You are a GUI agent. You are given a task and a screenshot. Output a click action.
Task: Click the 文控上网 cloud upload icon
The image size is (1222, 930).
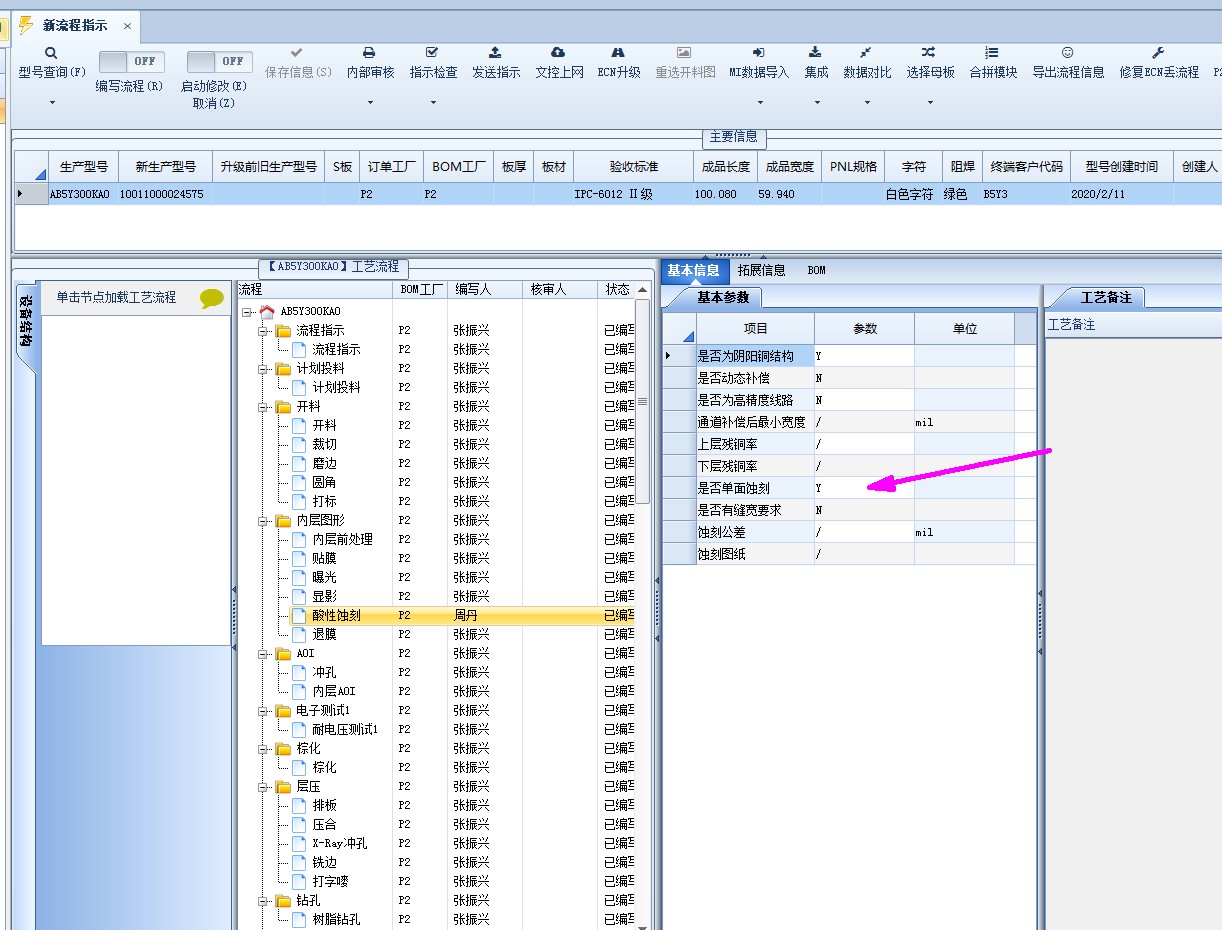click(x=558, y=53)
